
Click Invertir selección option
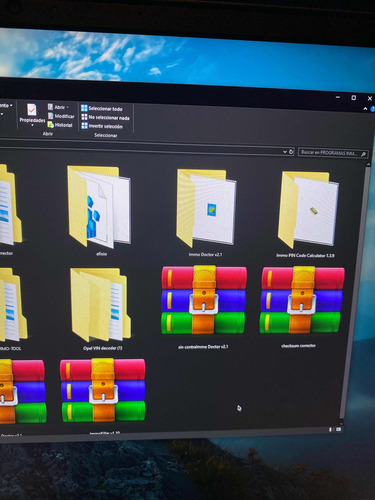[102, 126]
